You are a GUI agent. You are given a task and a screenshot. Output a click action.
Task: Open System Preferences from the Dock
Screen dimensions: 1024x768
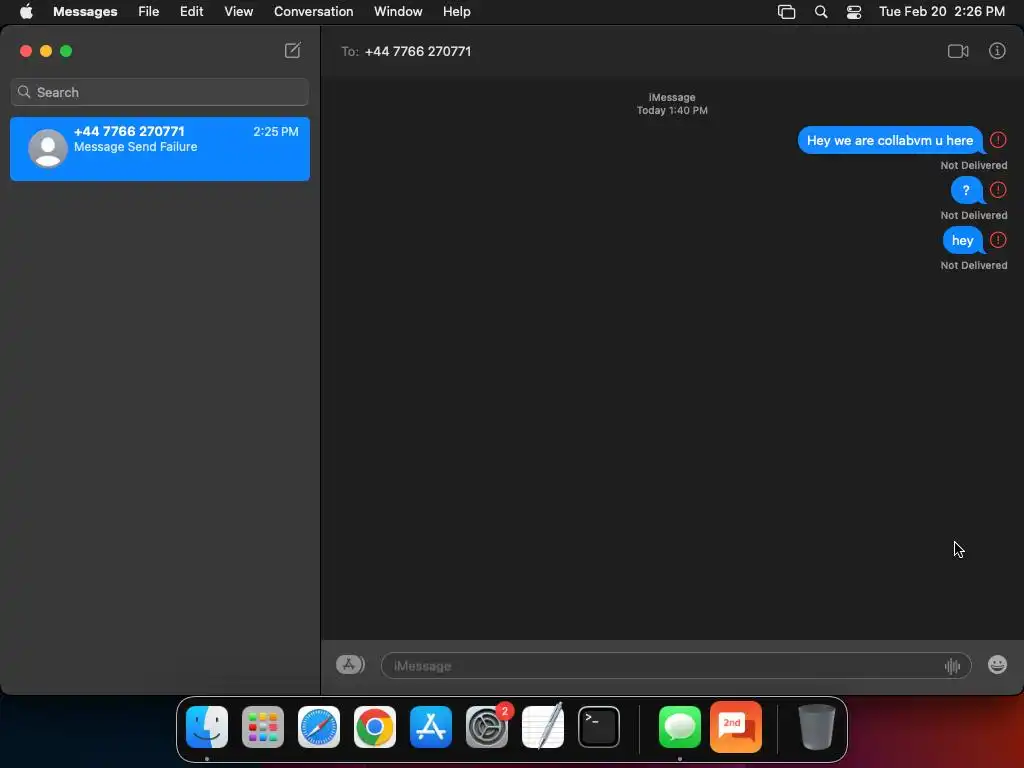[487, 727]
